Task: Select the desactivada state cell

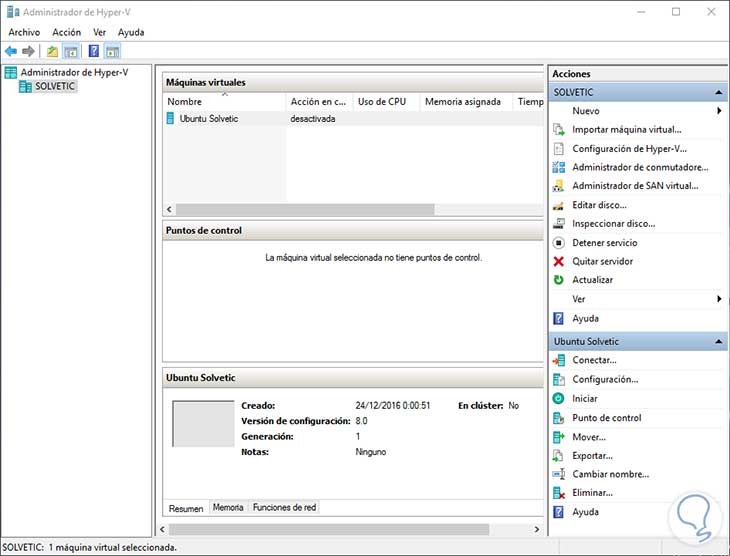Action: click(x=312, y=119)
